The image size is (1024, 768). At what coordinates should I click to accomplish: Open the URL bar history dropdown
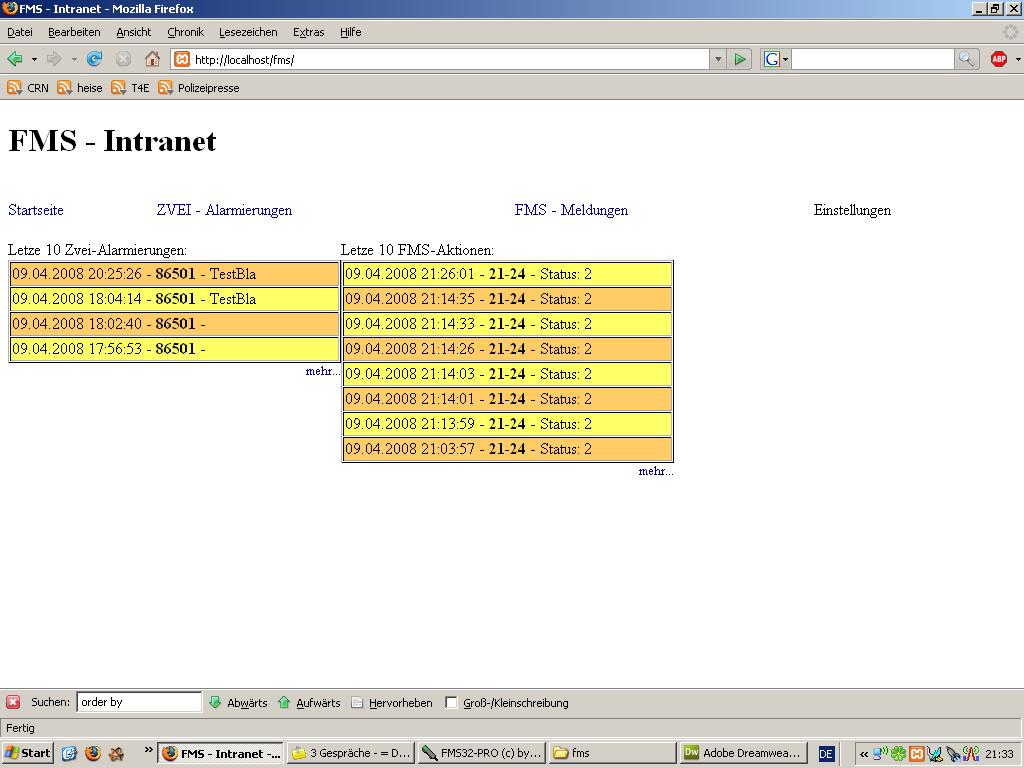coord(717,59)
